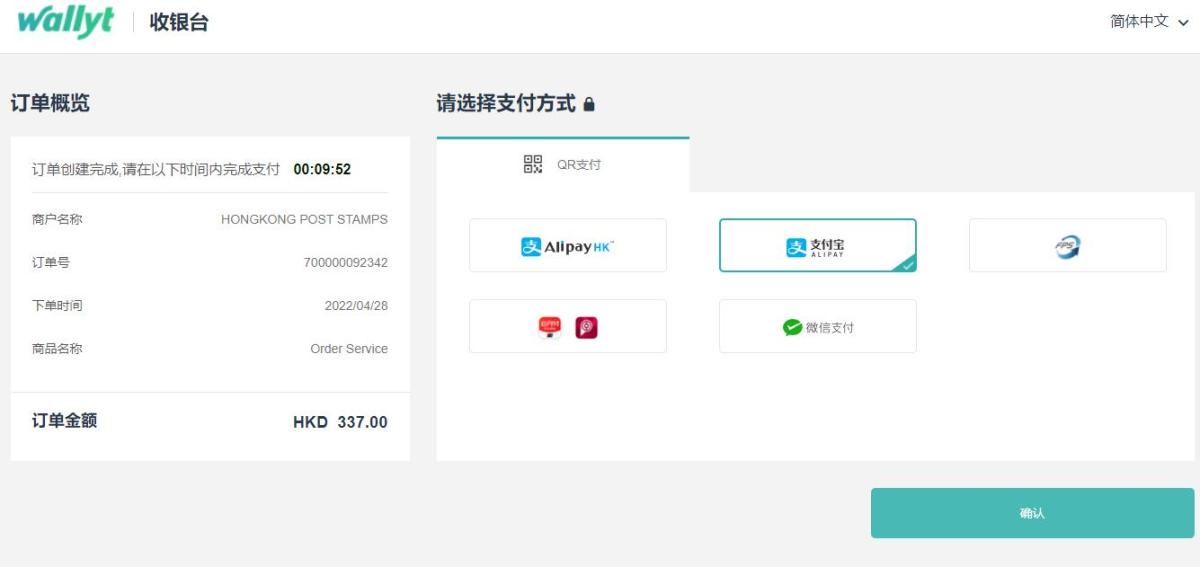Click the checkmark on selected Alipay card
The width and height of the screenshot is (1200, 567).
(x=906, y=265)
